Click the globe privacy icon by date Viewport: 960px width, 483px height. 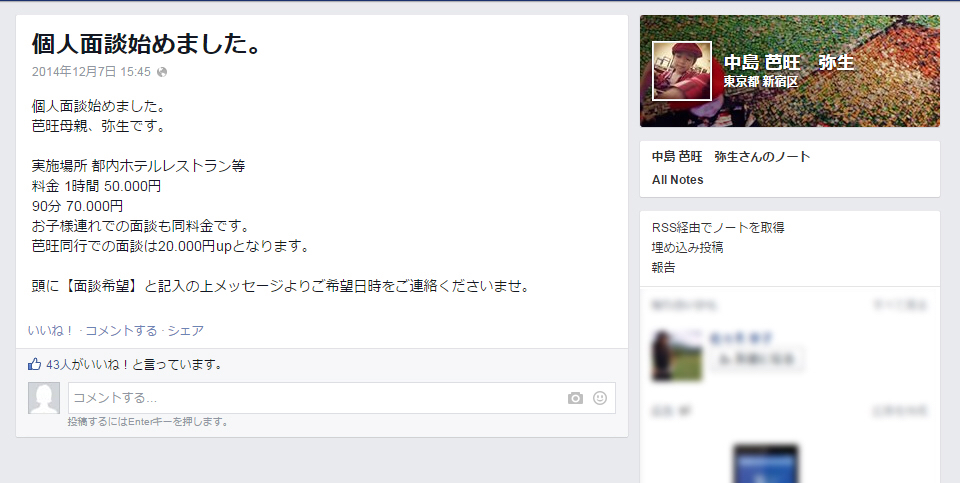tap(162, 72)
